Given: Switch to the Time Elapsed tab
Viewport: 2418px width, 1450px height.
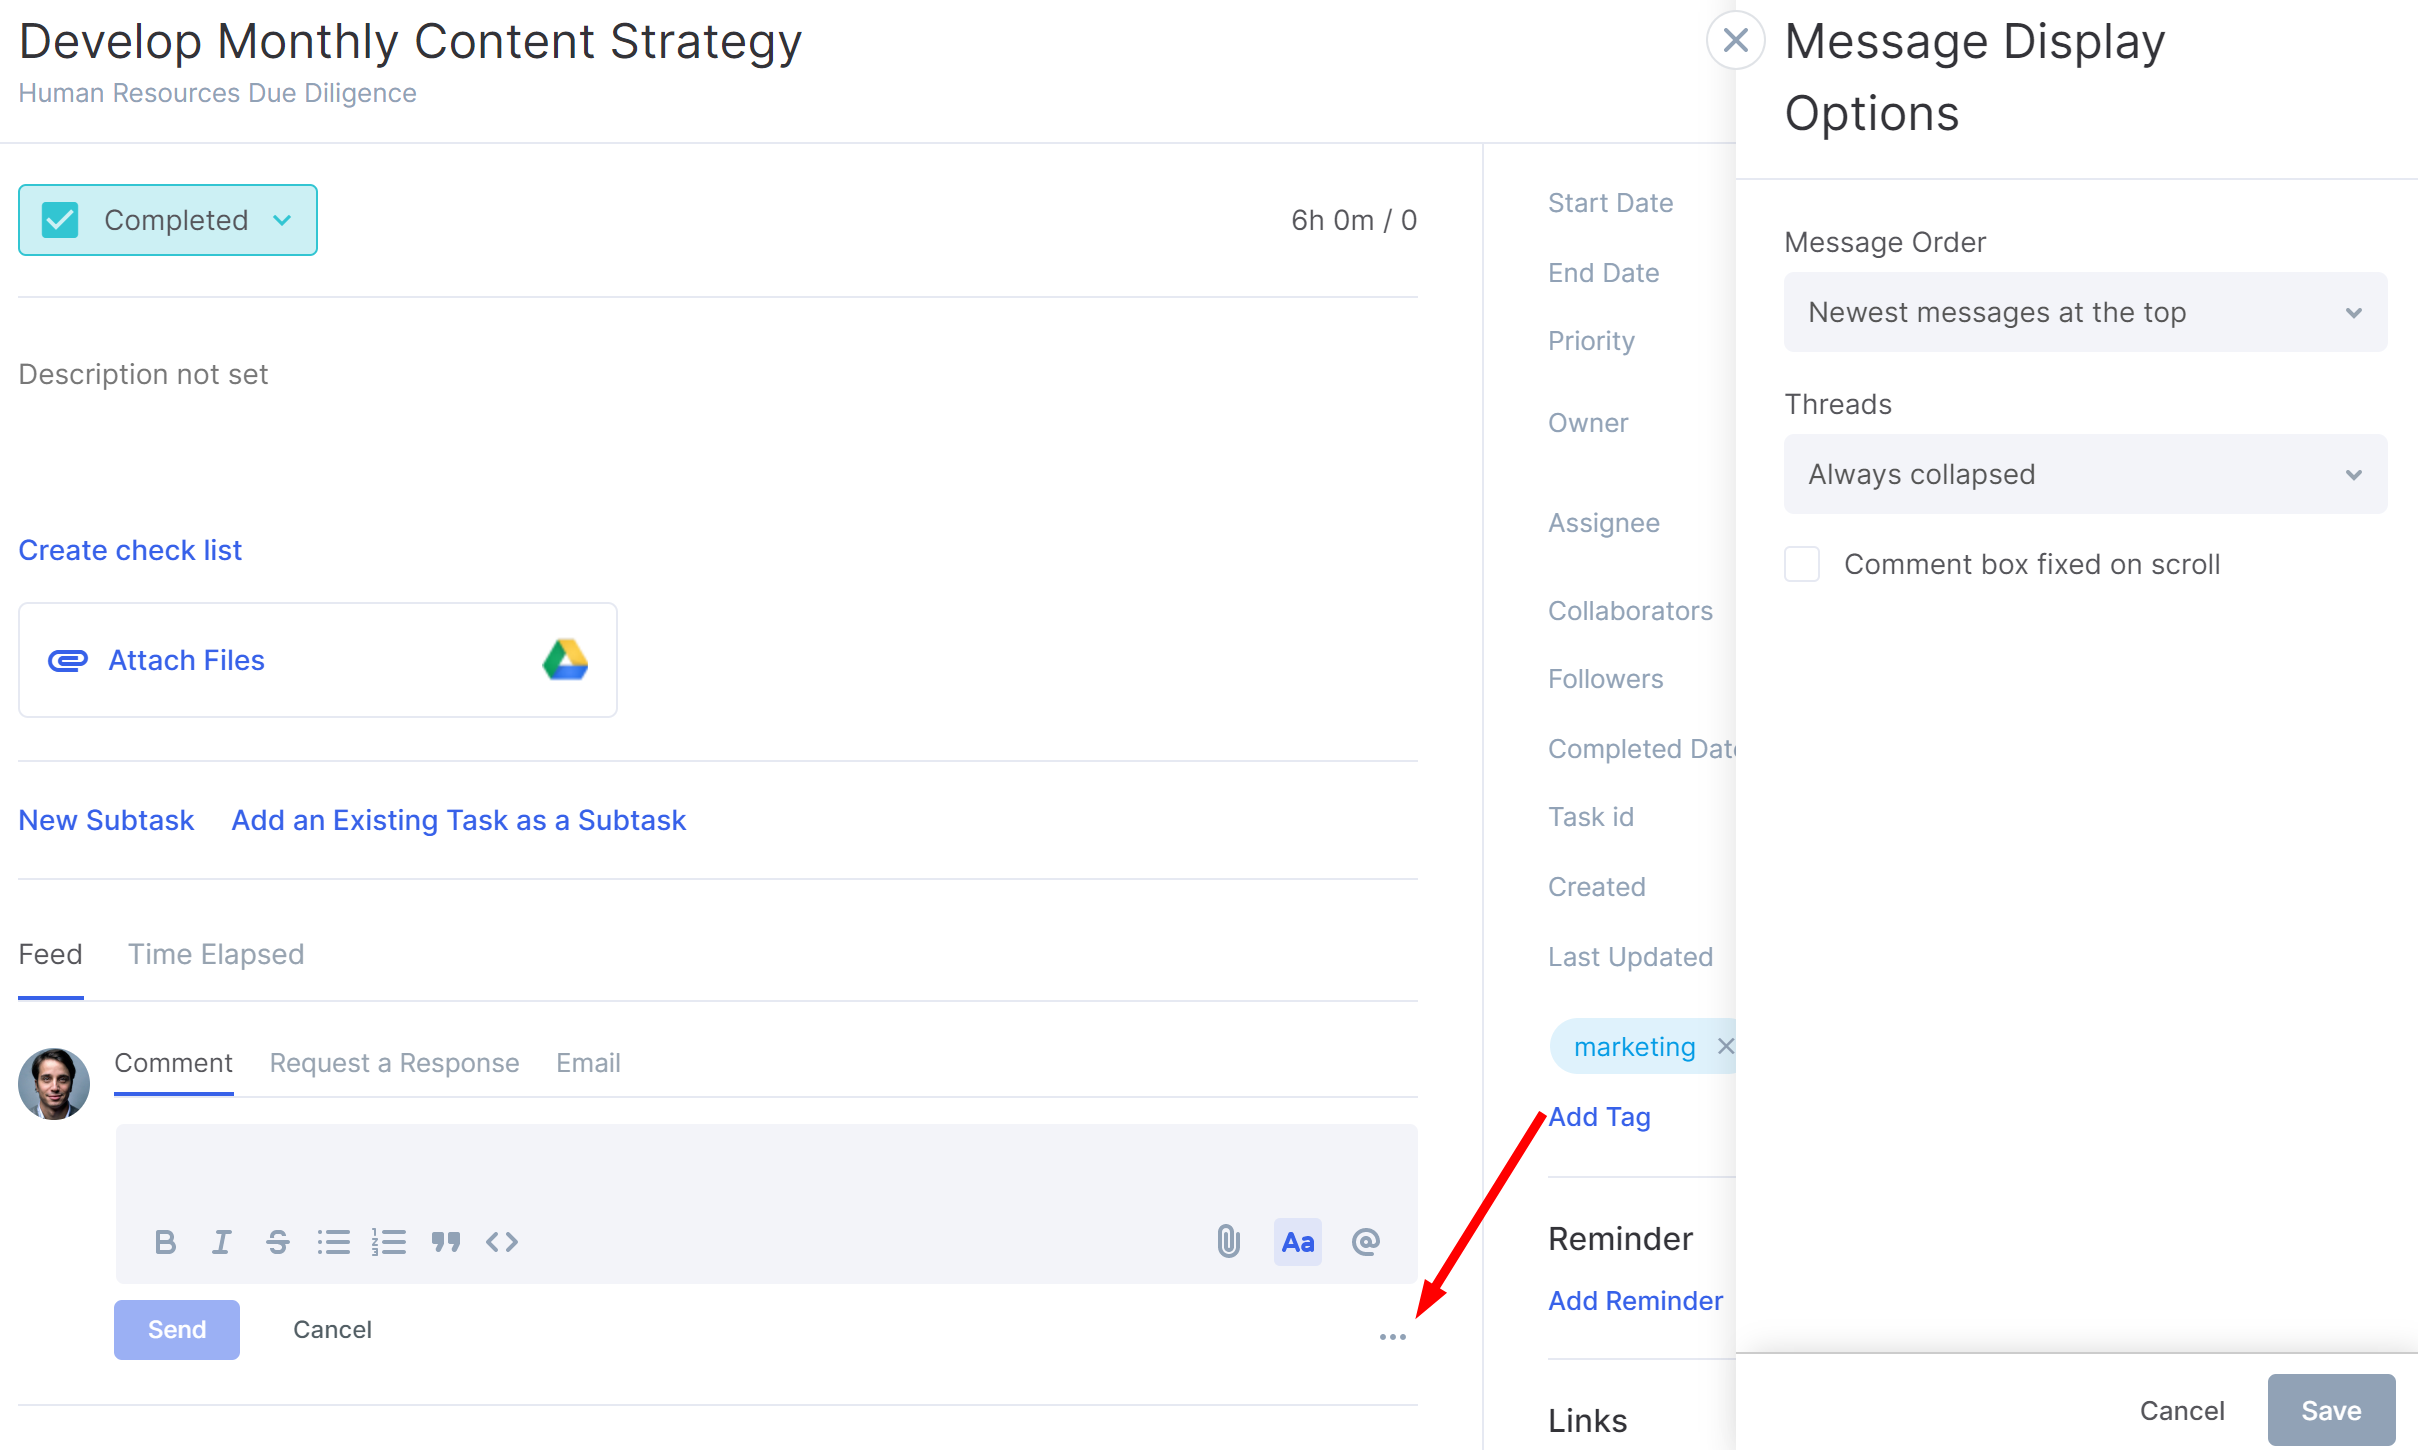Looking at the screenshot, I should [216, 954].
